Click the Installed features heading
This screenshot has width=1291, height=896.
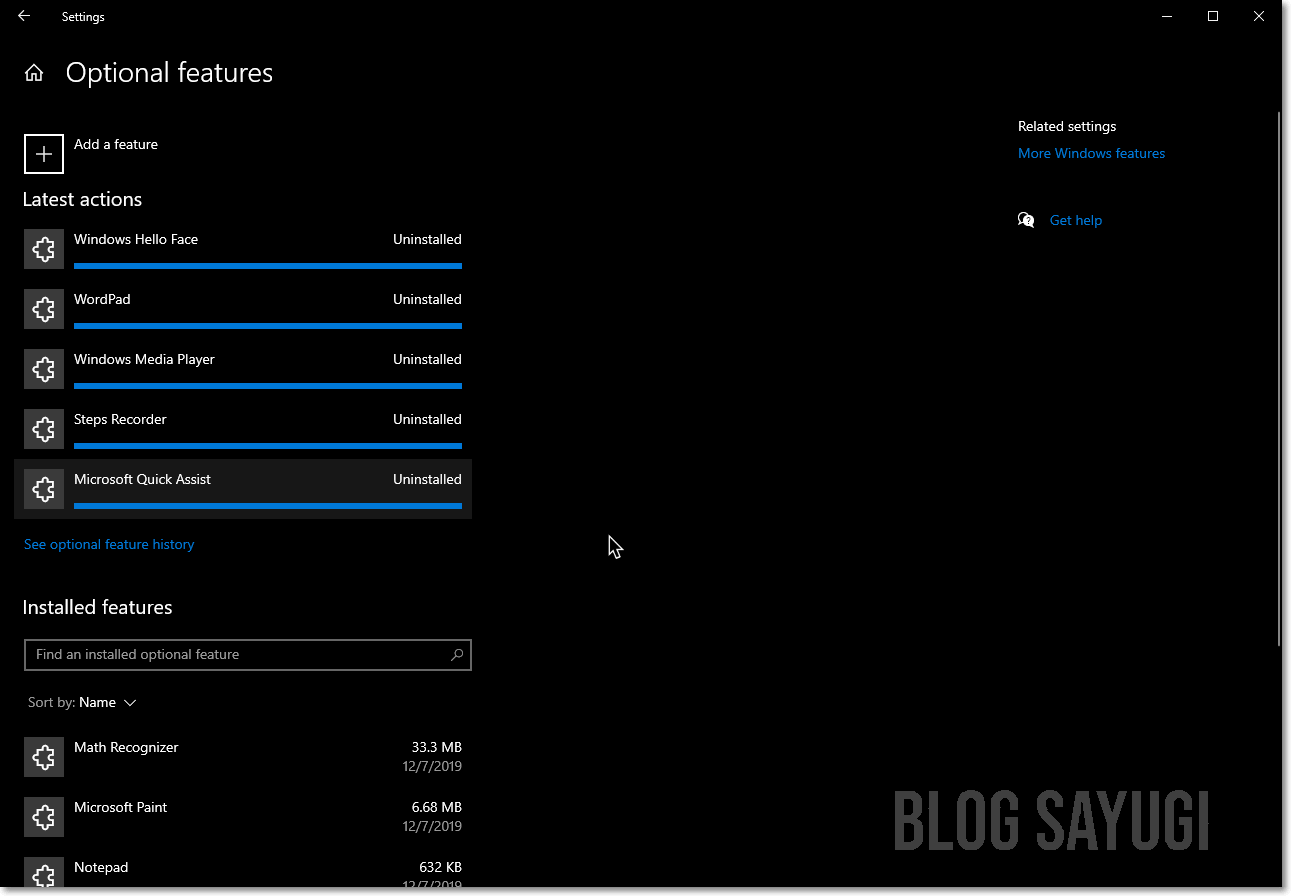97,607
